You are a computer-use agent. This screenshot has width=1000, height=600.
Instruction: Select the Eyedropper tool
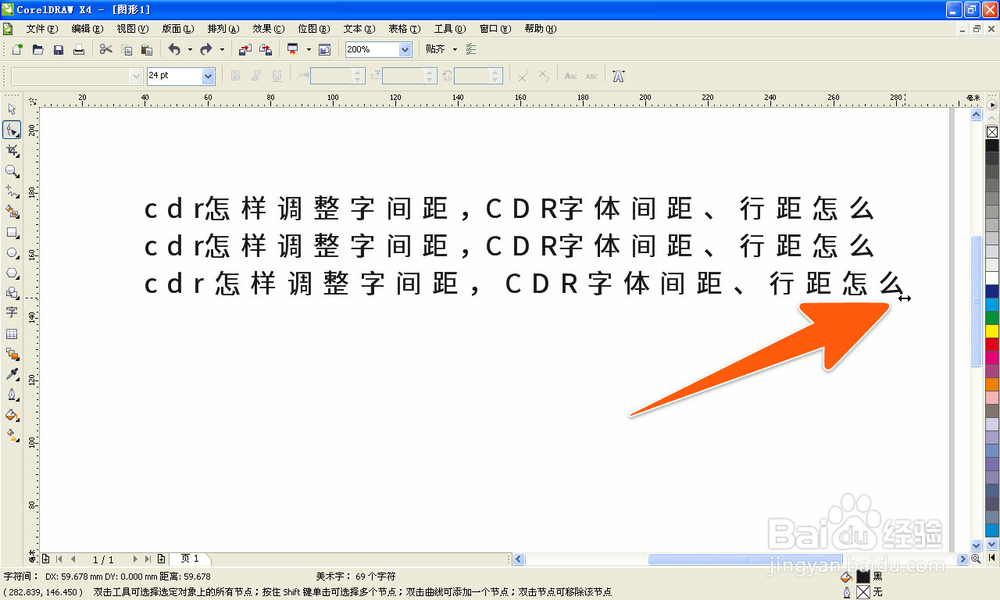11,374
